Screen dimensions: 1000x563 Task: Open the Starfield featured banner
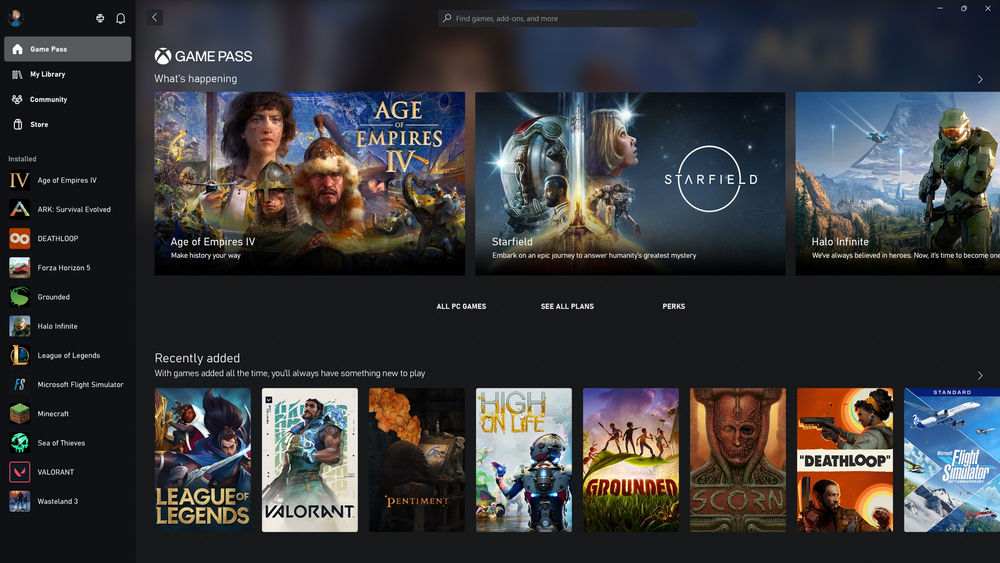(x=630, y=183)
